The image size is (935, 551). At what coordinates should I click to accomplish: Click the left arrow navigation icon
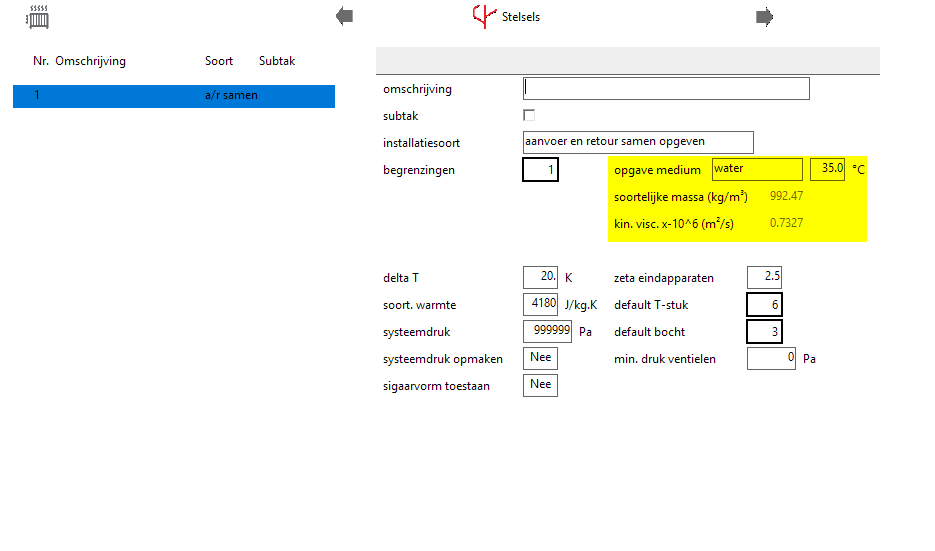tap(345, 16)
